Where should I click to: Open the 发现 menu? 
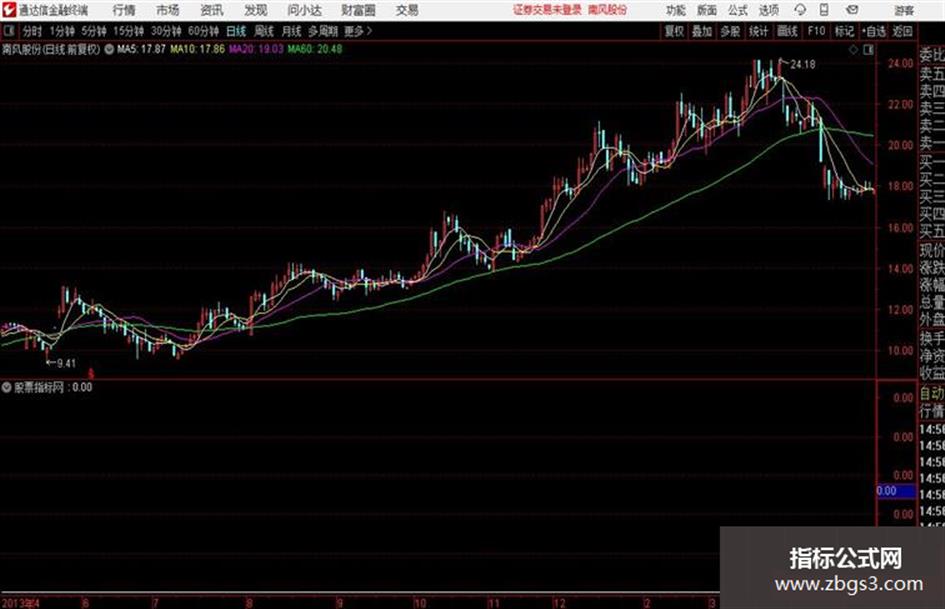coord(256,10)
